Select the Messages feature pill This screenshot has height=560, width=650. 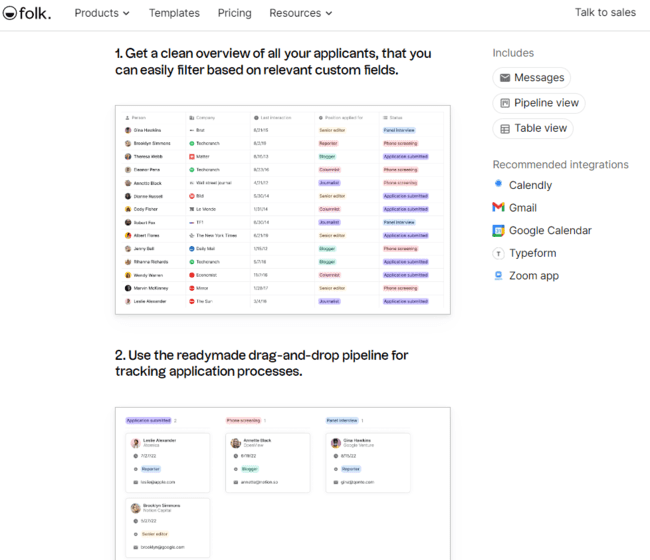pos(531,78)
